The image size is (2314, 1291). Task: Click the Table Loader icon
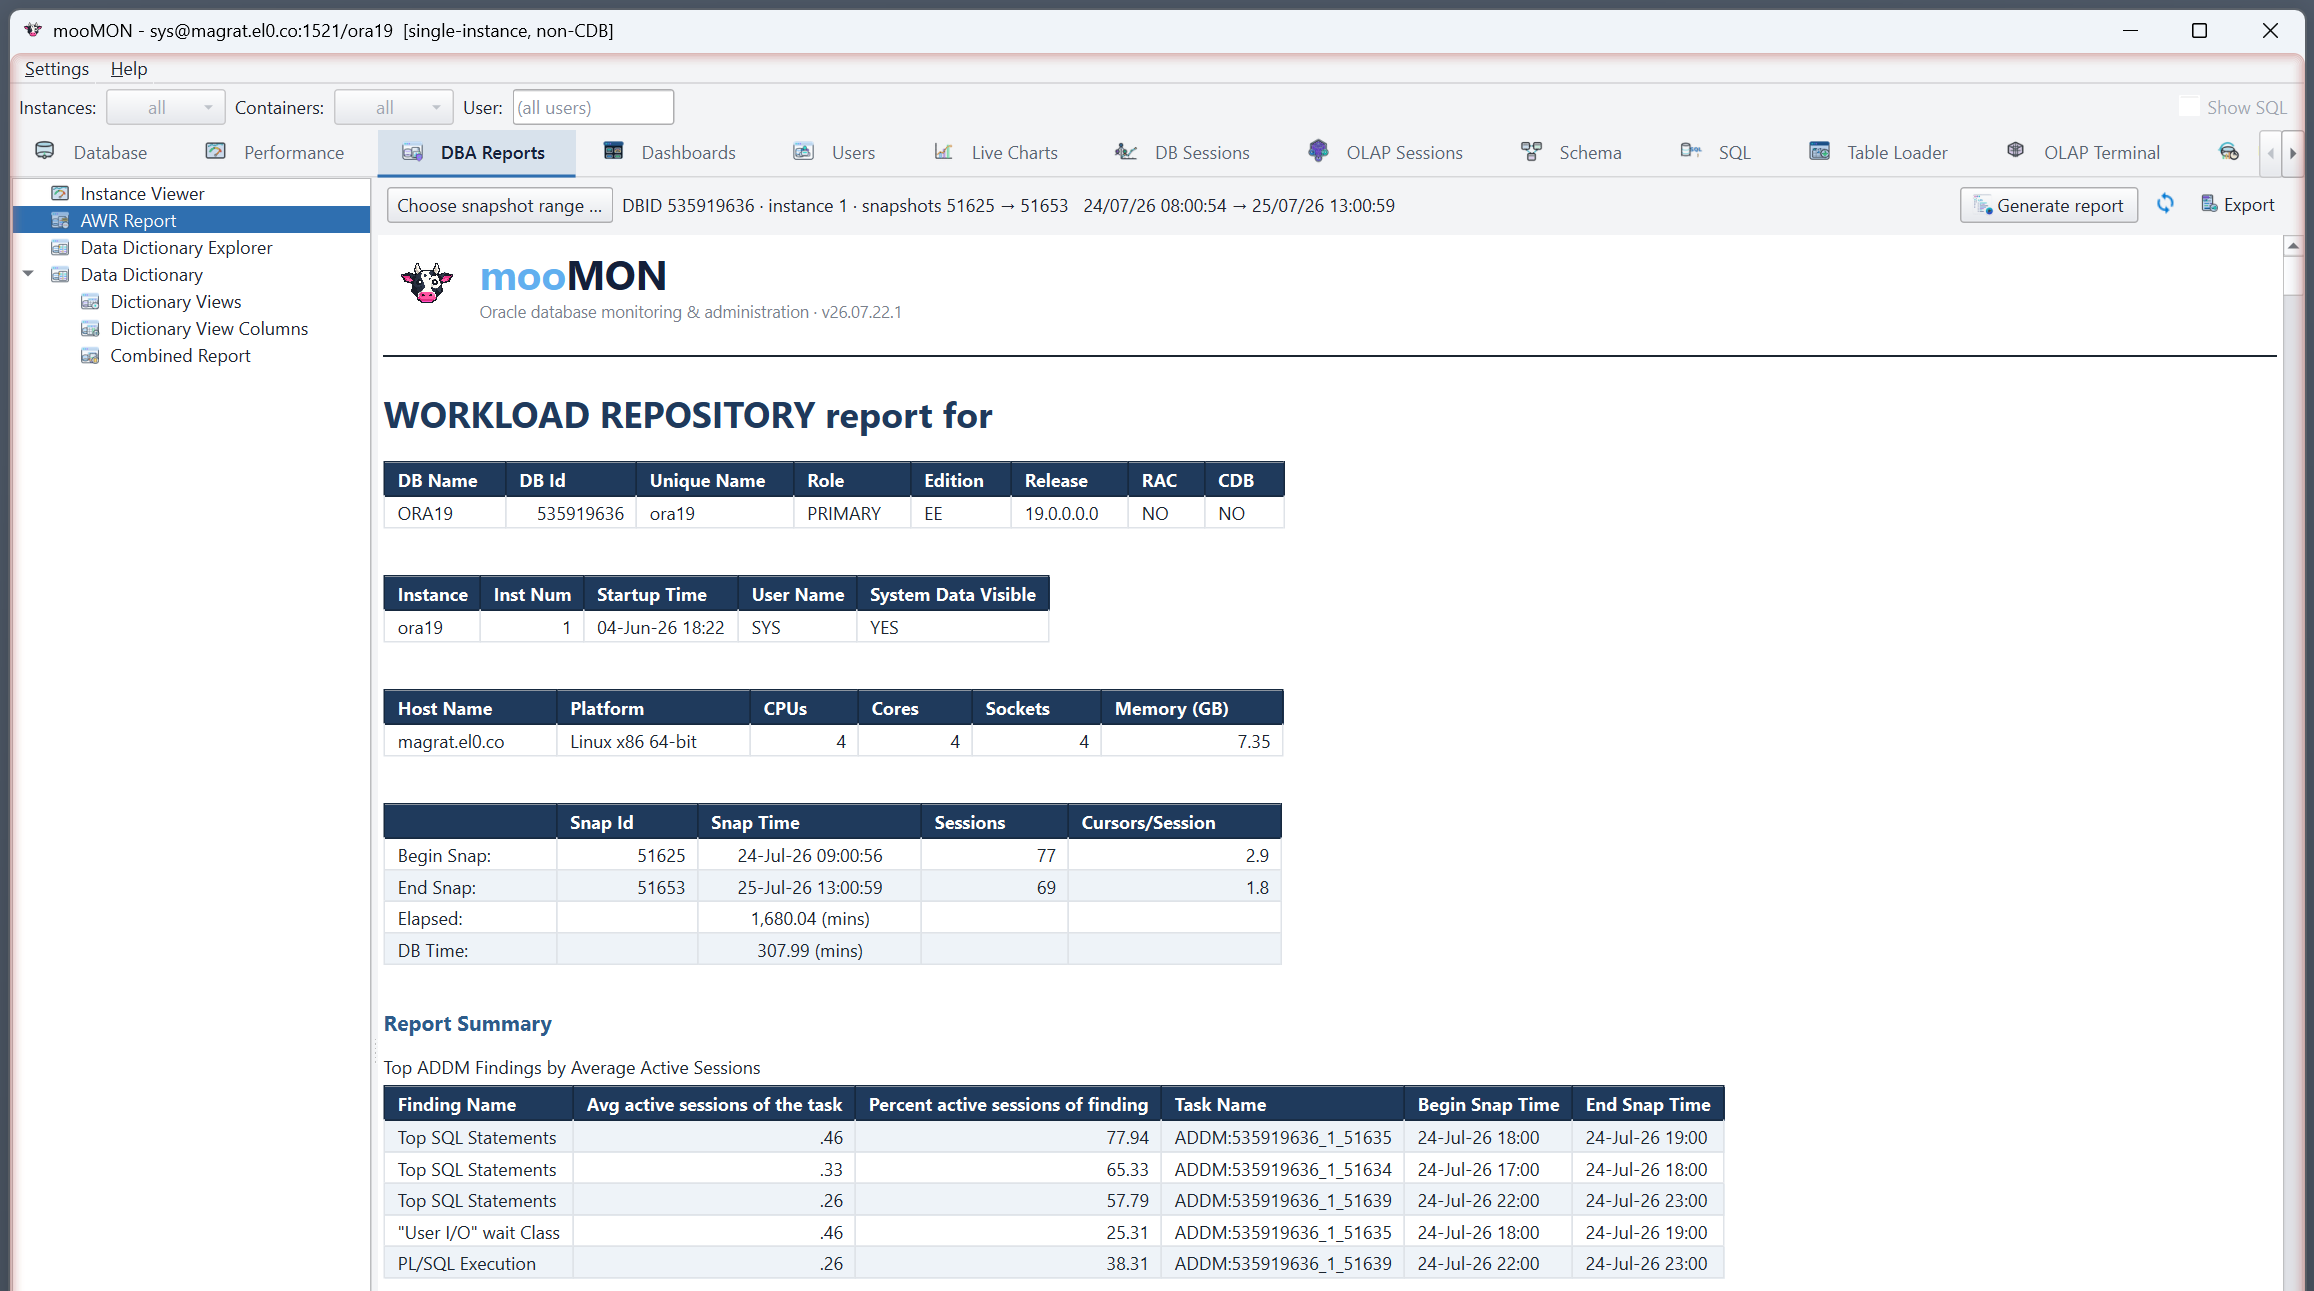coord(1820,151)
